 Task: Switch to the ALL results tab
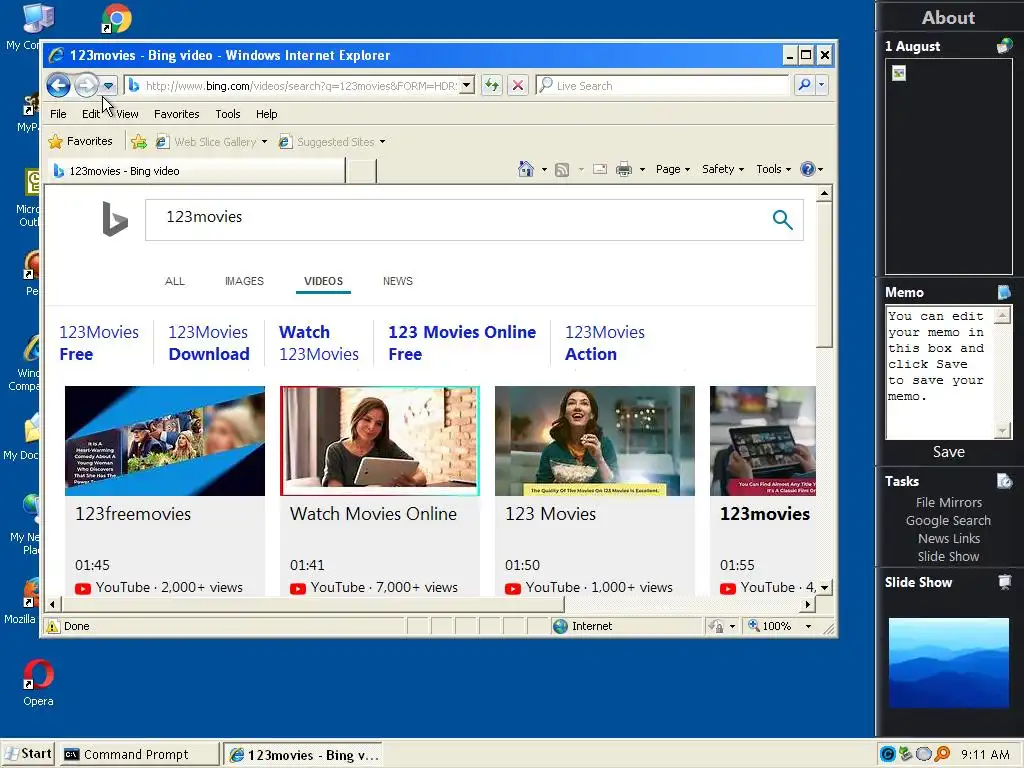[x=174, y=281]
